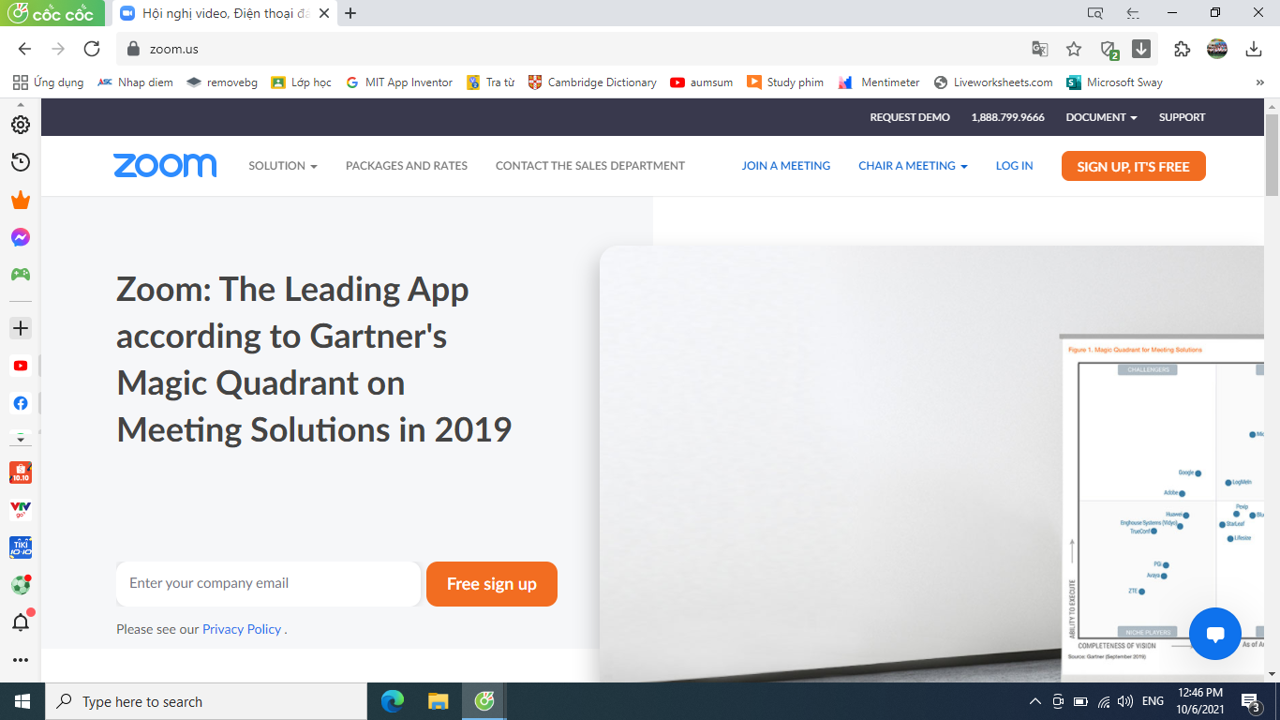The image size is (1280, 720).
Task: Open CONTACT THE SALES DEPARTMENT link
Action: click(590, 166)
